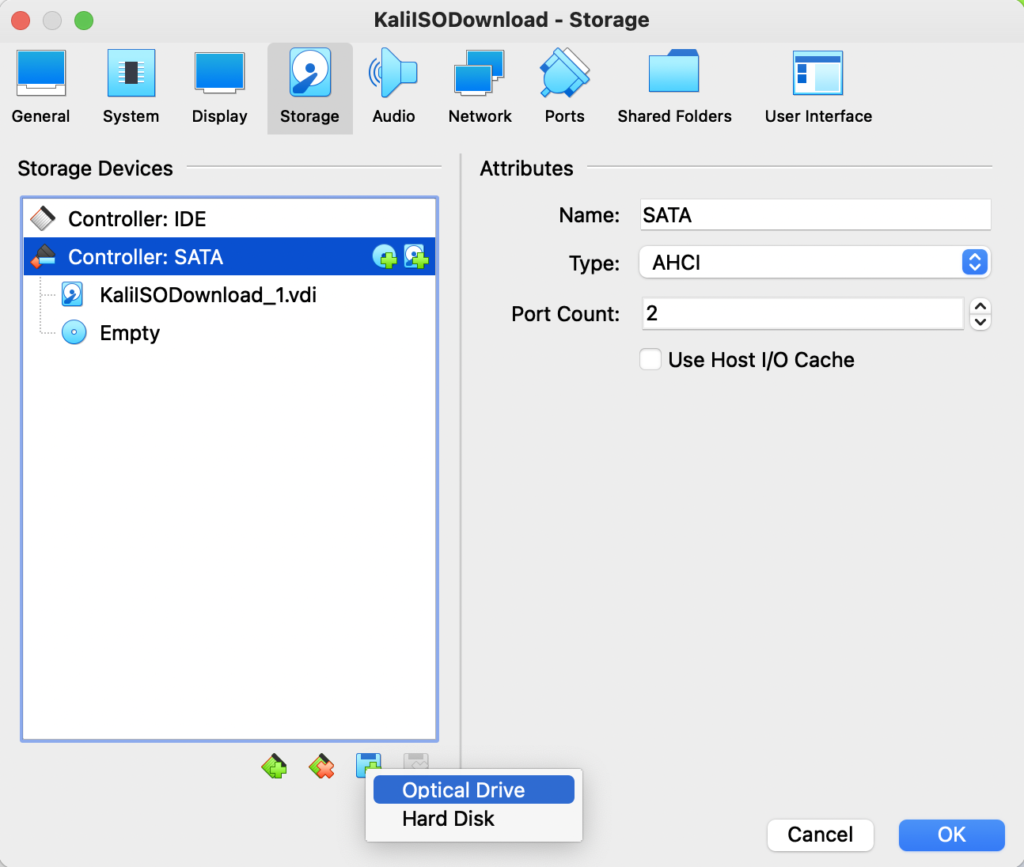Click the Cancel button
Screen dimensions: 1024x867
(x=820, y=834)
